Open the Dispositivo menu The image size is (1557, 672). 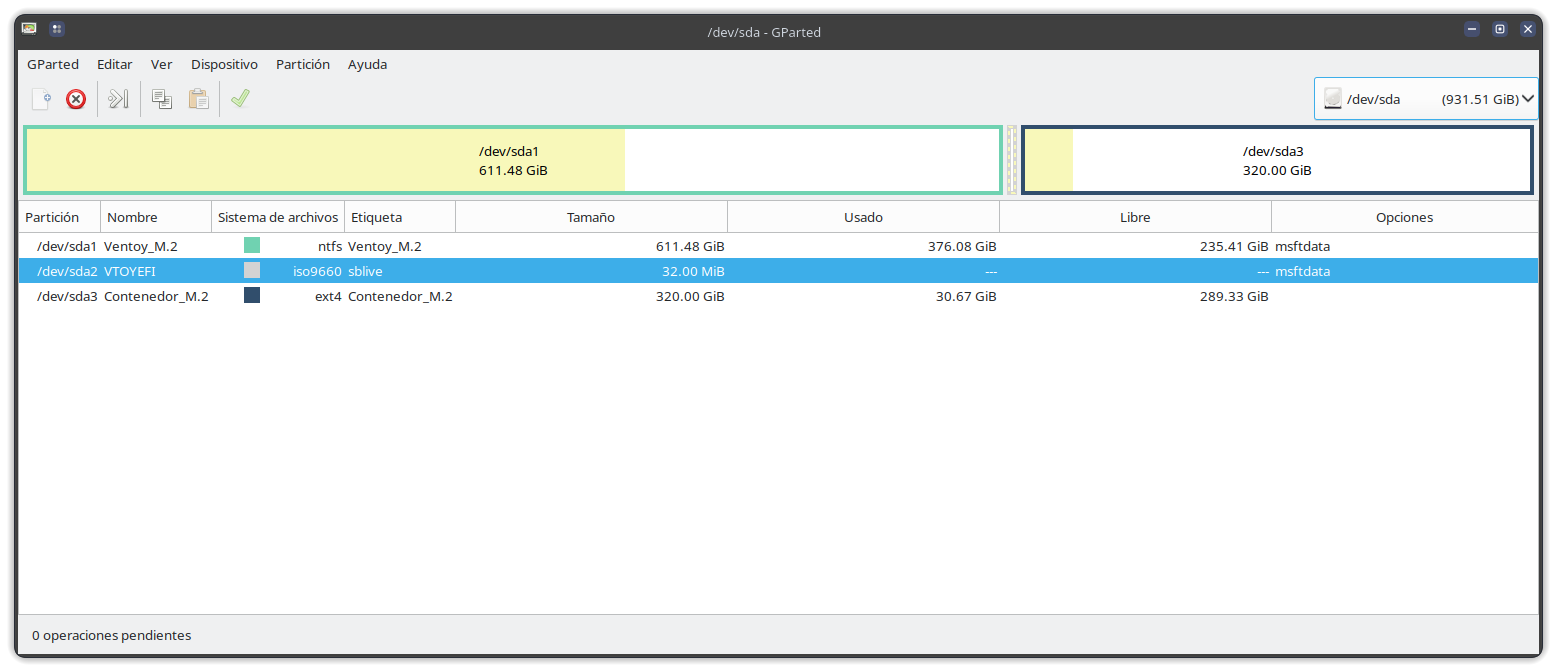(x=225, y=64)
